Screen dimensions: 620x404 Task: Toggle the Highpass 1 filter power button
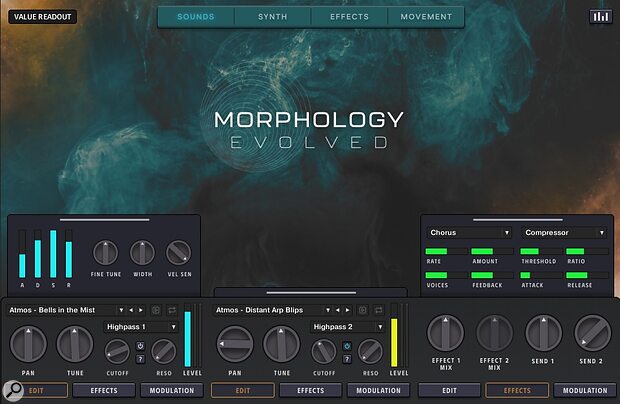click(140, 346)
